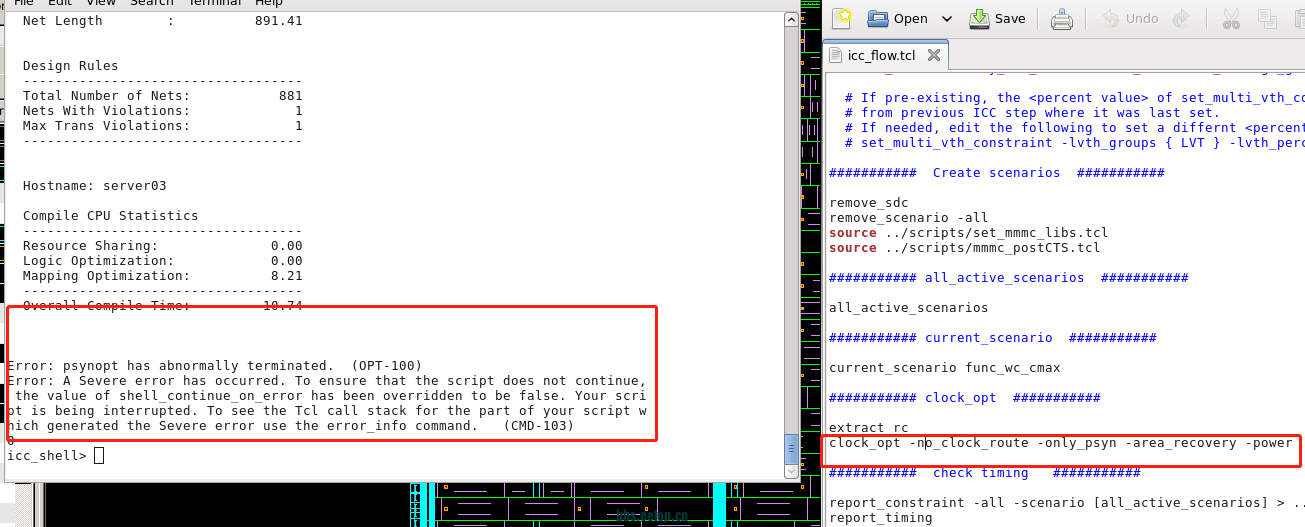Viewport: 1305px width, 527px height.
Task: Click the 'report_constraint -all -scenario' line
Action: (1067, 503)
